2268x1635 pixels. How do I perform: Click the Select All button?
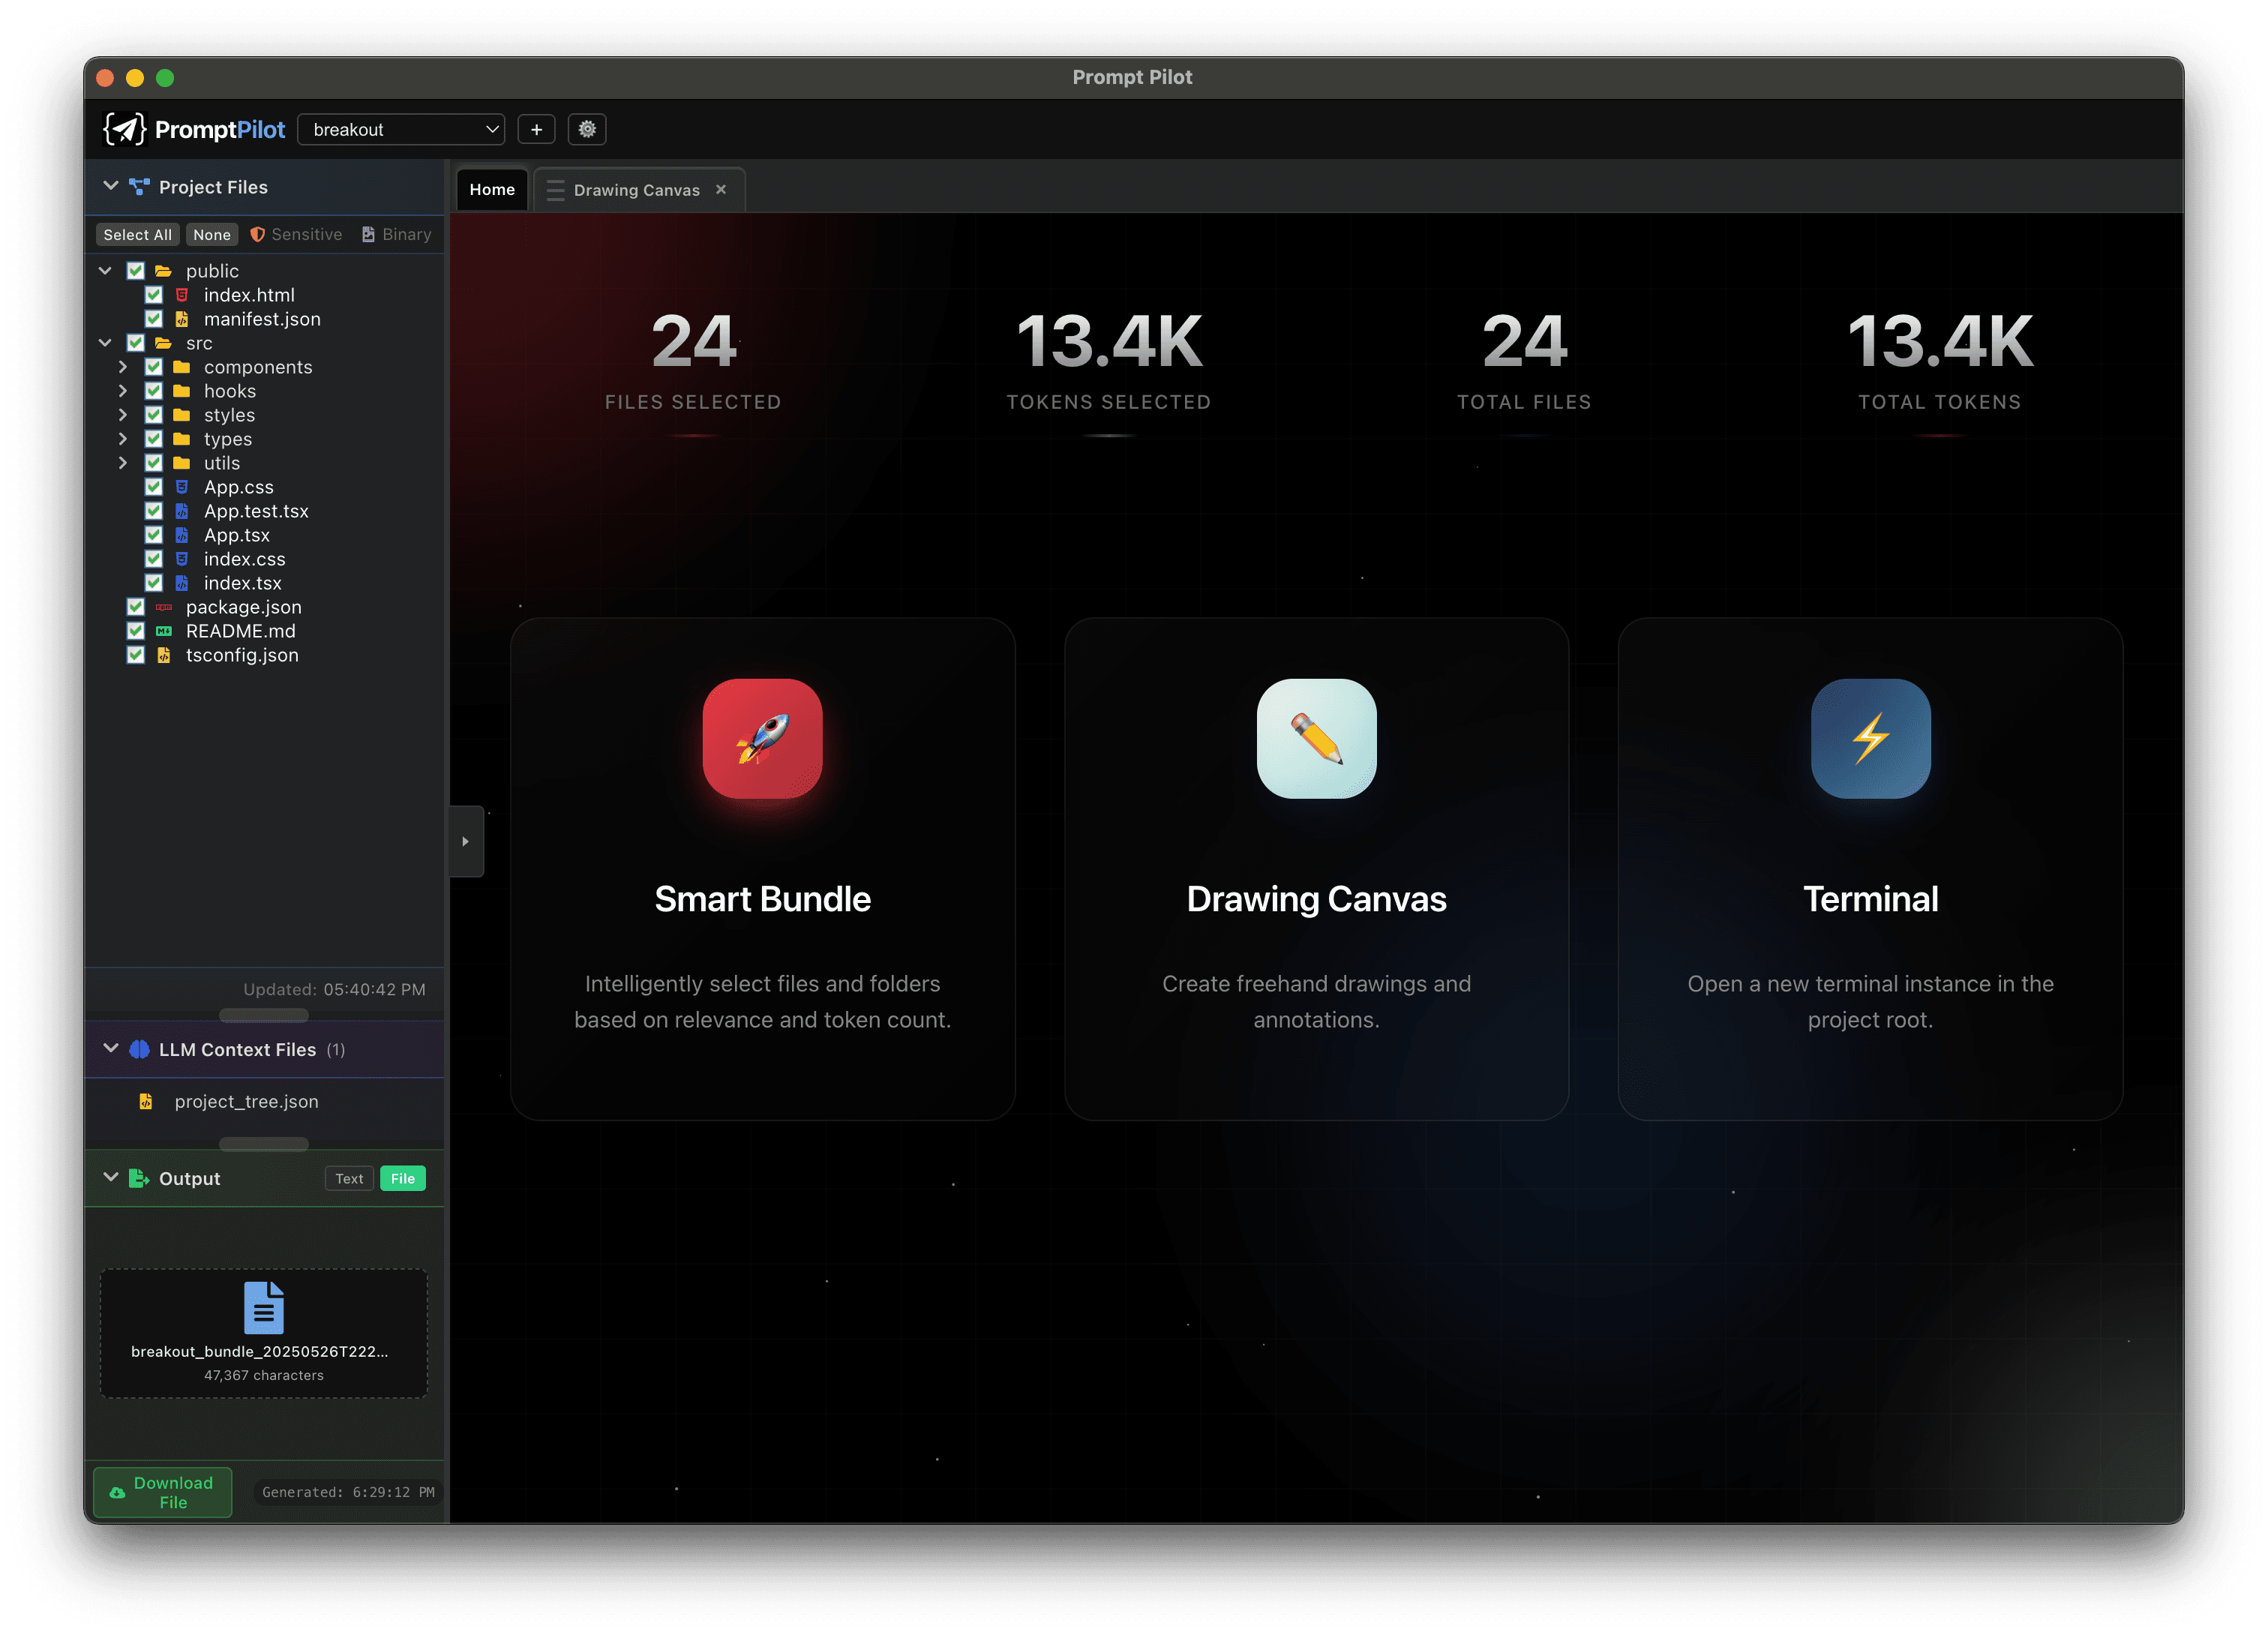(138, 234)
